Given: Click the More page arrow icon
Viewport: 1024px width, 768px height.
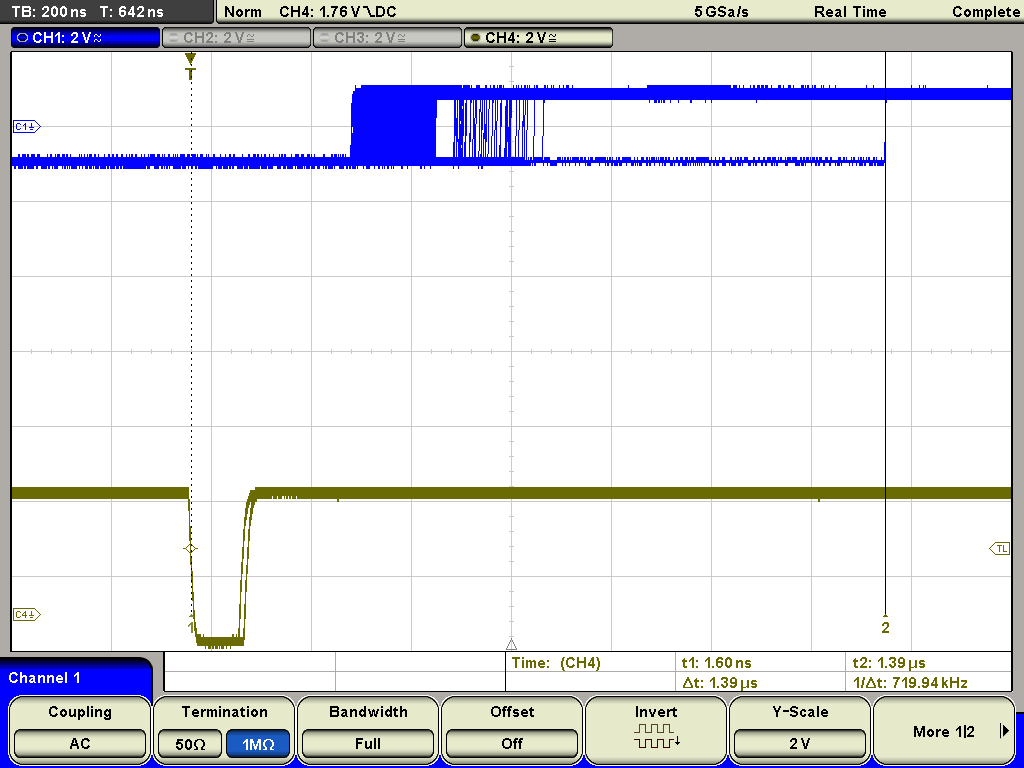Looking at the screenshot, I should [1004, 731].
